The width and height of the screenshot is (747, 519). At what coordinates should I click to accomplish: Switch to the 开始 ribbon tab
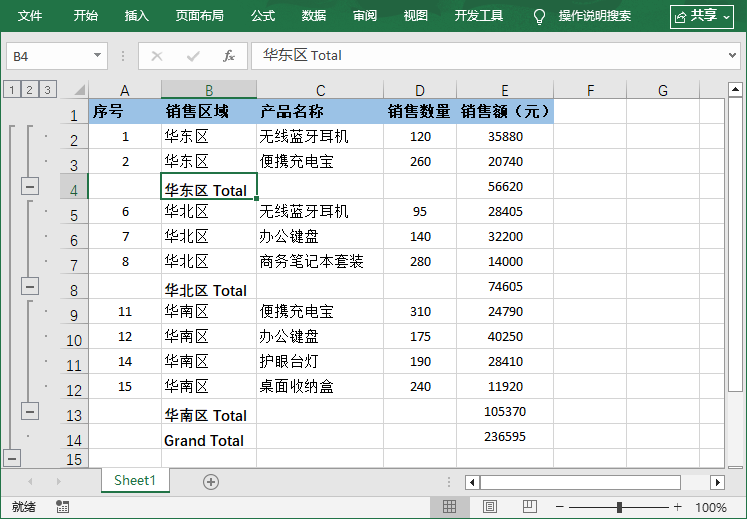pos(86,16)
